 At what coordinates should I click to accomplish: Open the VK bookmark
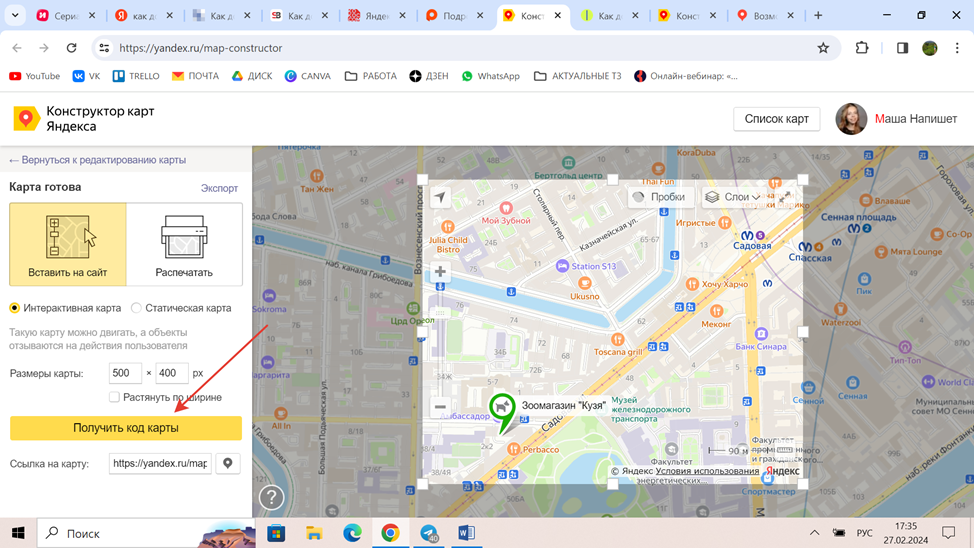pos(86,76)
